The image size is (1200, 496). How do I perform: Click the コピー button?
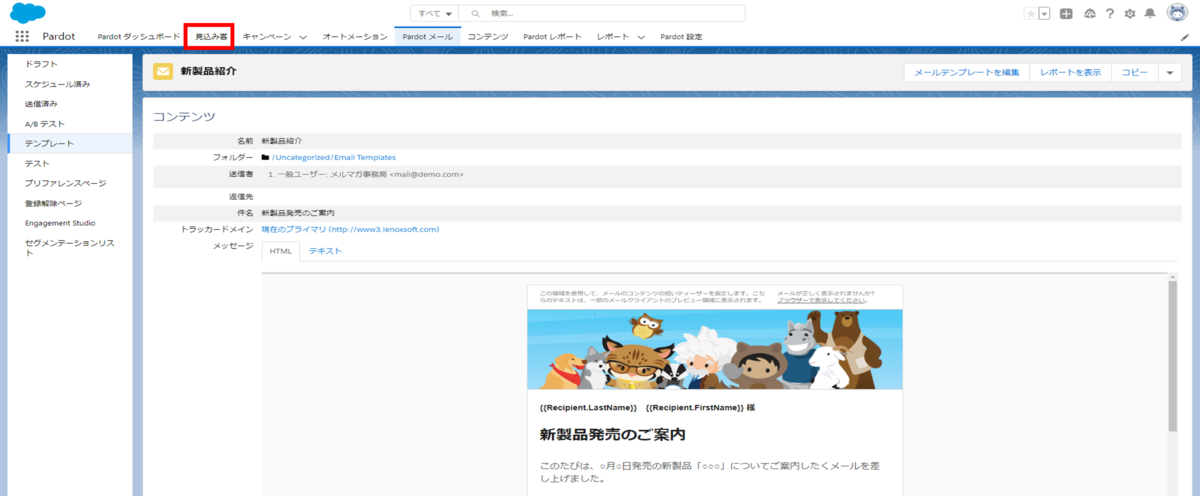click(x=1134, y=72)
